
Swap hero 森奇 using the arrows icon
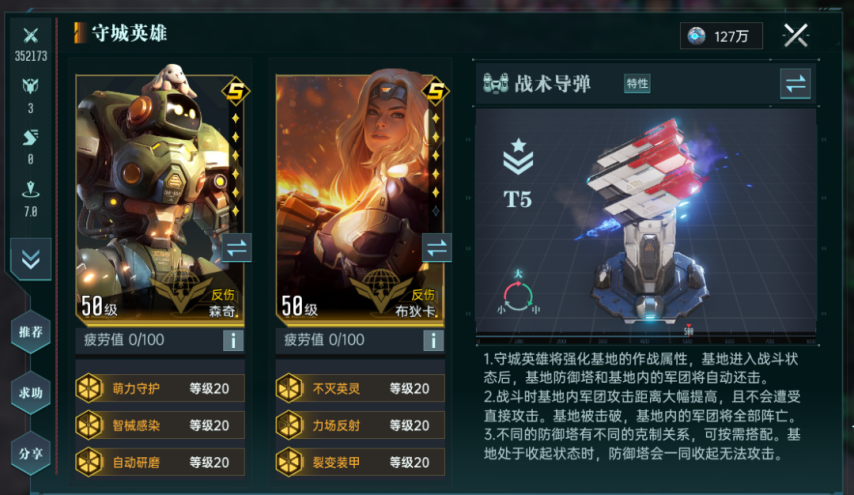click(236, 248)
